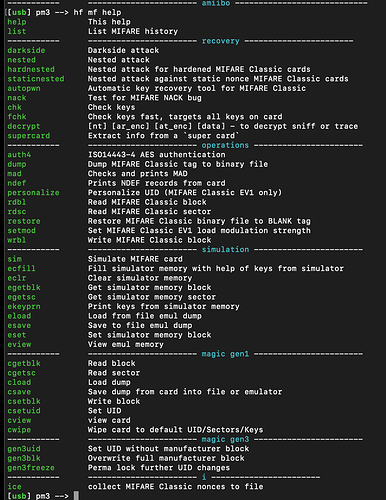This screenshot has width=386, height=500.
Task: Select the gen3freeze command name
Action: click(x=31, y=468)
